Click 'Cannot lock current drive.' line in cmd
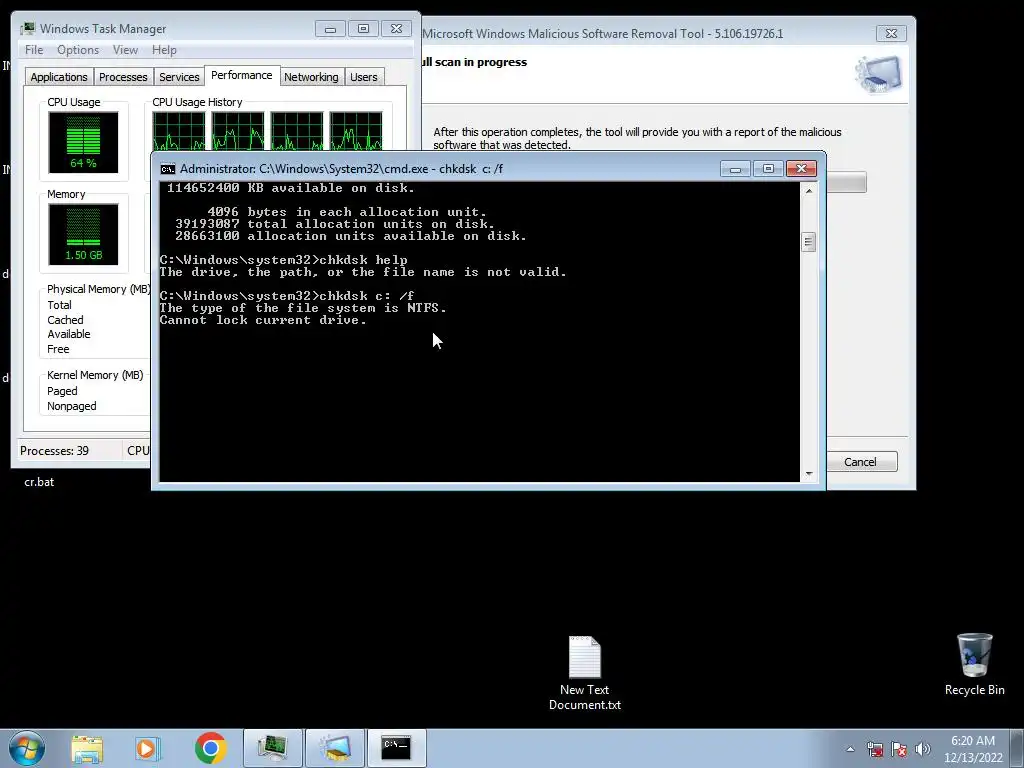The width and height of the screenshot is (1024, 768). pos(263,320)
